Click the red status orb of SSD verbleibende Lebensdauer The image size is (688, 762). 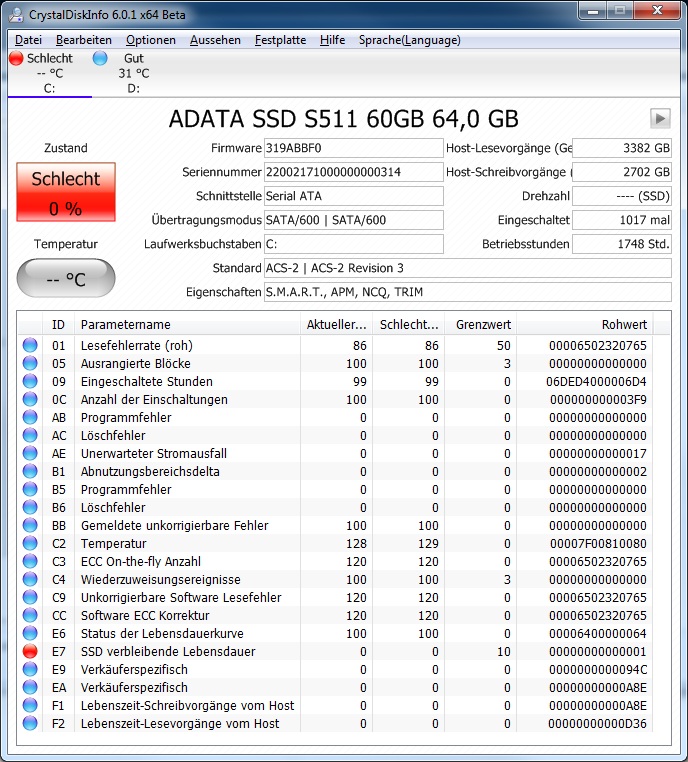tap(30, 651)
